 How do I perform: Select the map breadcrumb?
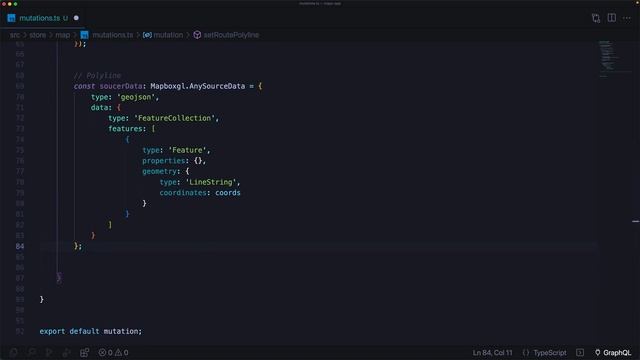click(x=62, y=35)
